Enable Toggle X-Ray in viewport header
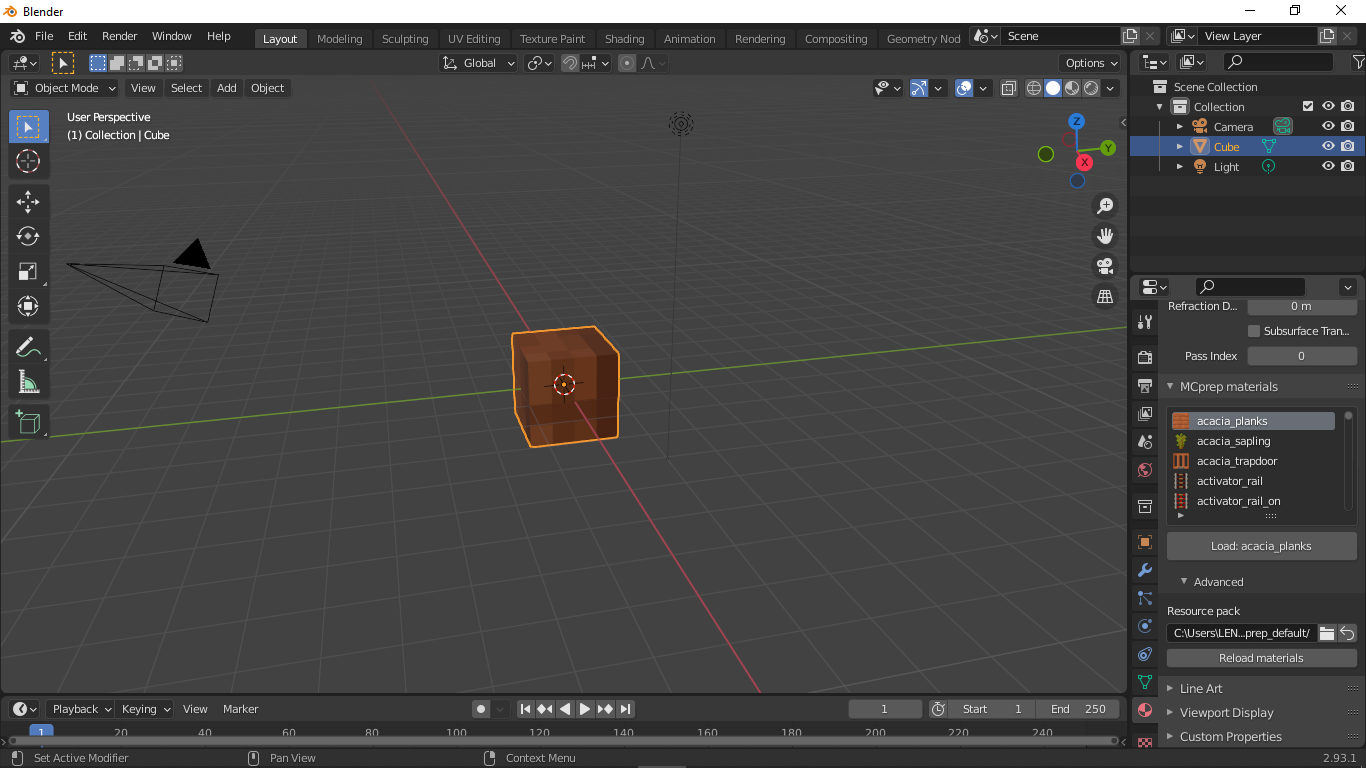The width and height of the screenshot is (1366, 768). click(1008, 88)
